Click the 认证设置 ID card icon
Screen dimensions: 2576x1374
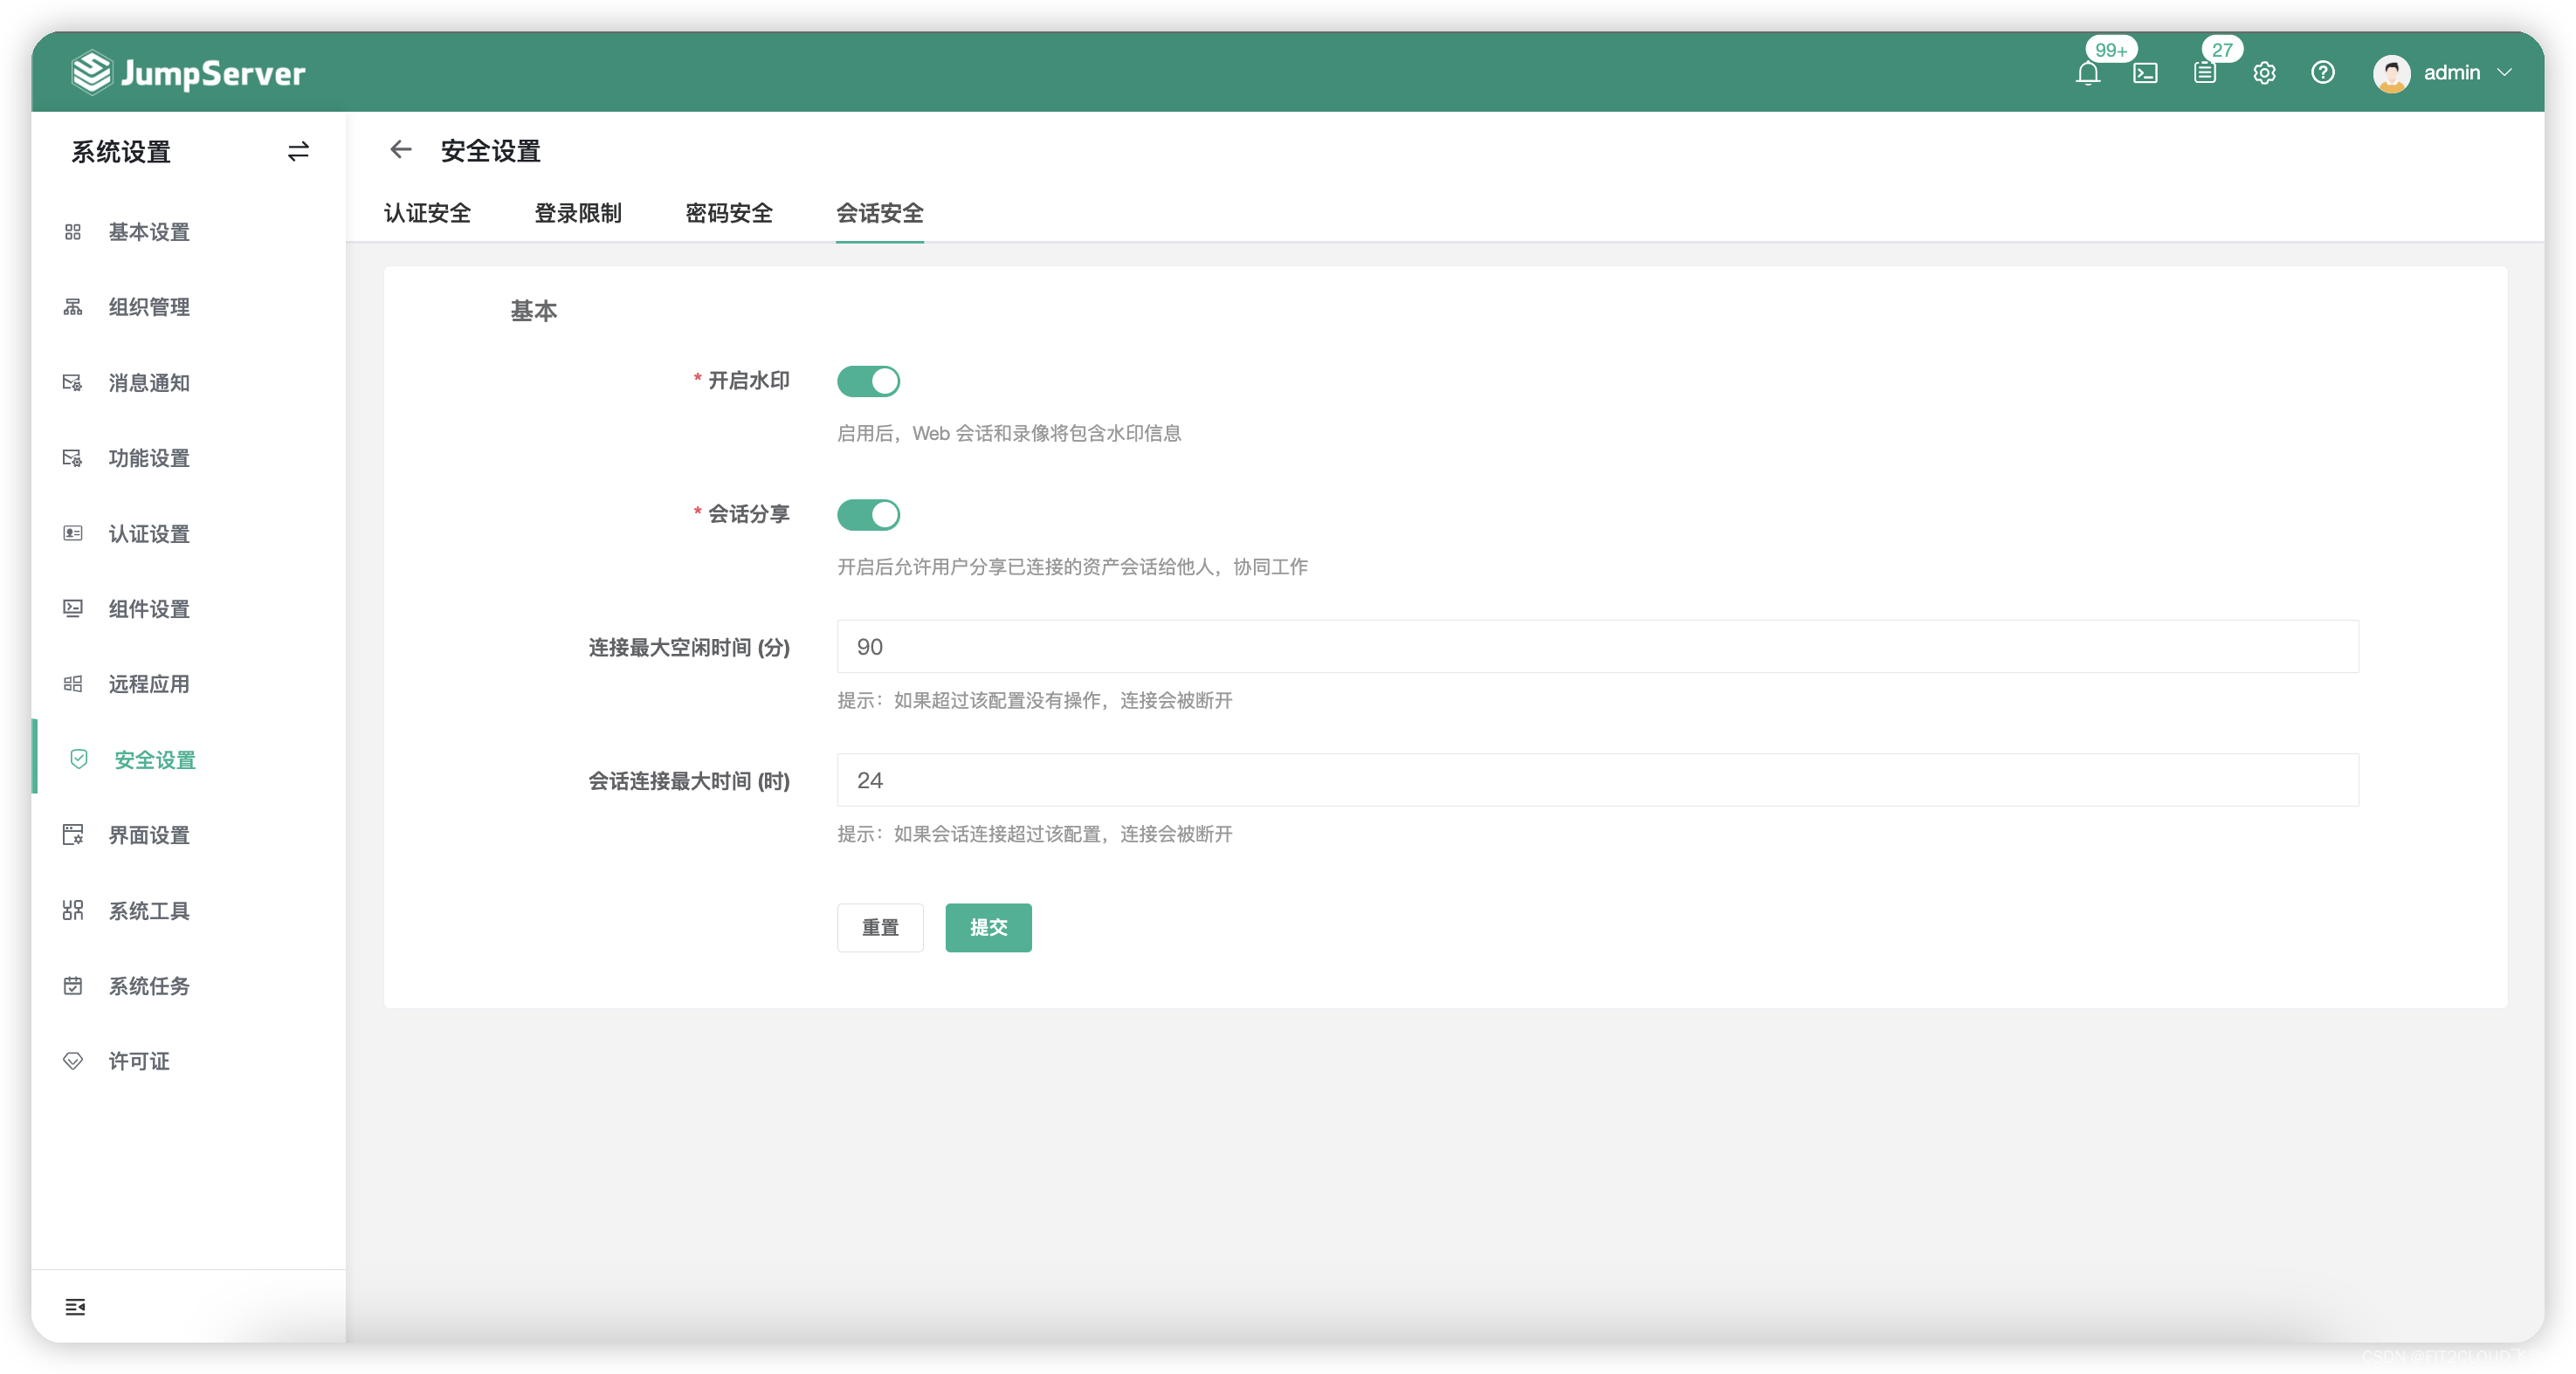[x=73, y=534]
